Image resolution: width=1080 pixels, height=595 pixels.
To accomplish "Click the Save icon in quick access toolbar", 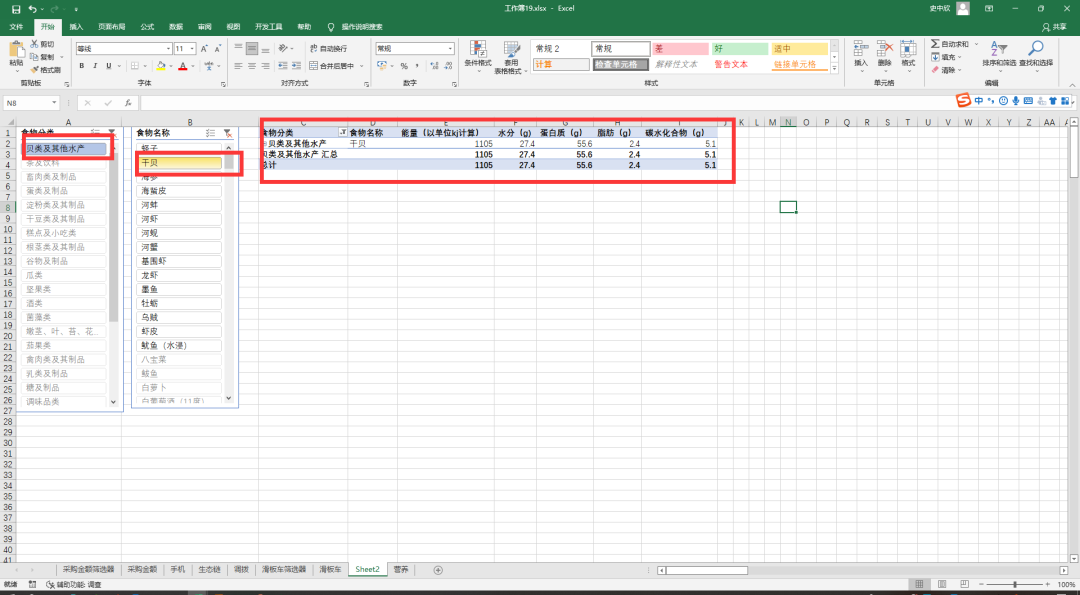I will point(16,9).
